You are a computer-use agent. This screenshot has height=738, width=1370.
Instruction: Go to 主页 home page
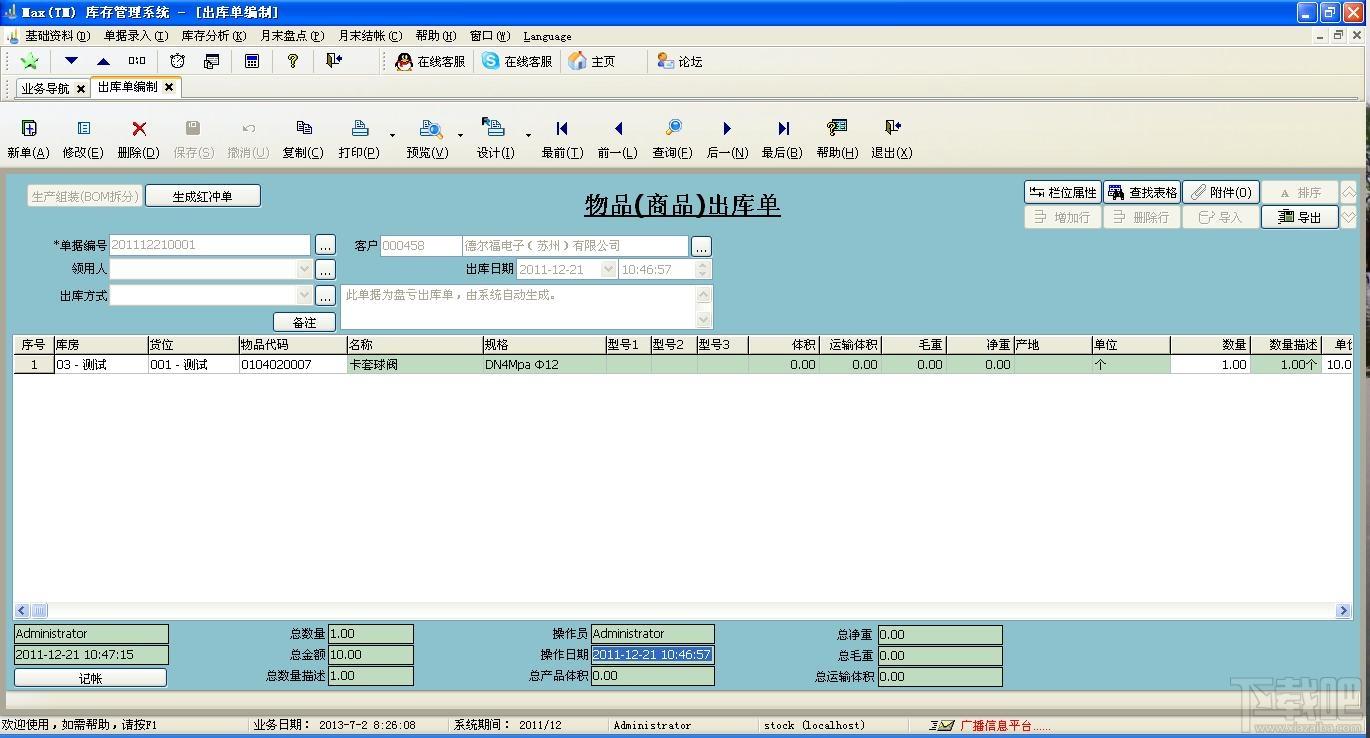click(x=592, y=61)
